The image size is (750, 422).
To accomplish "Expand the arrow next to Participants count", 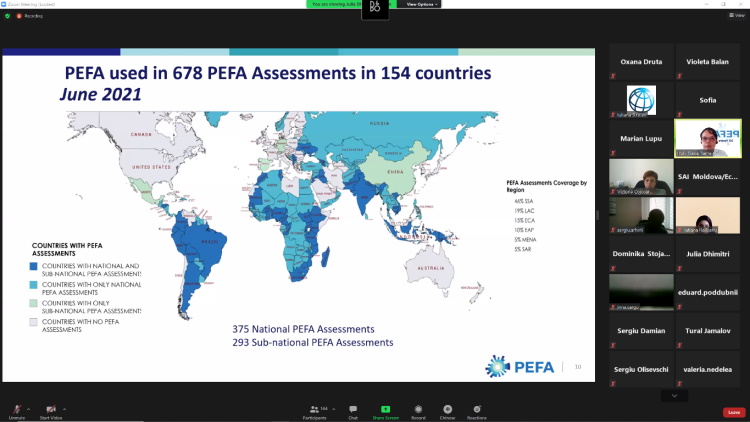I will [x=333, y=409].
